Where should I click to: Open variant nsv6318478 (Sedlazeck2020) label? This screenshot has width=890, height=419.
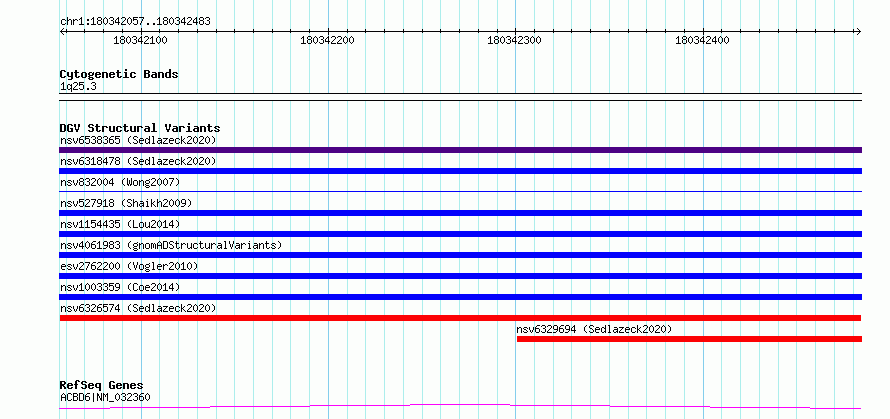[138, 161]
